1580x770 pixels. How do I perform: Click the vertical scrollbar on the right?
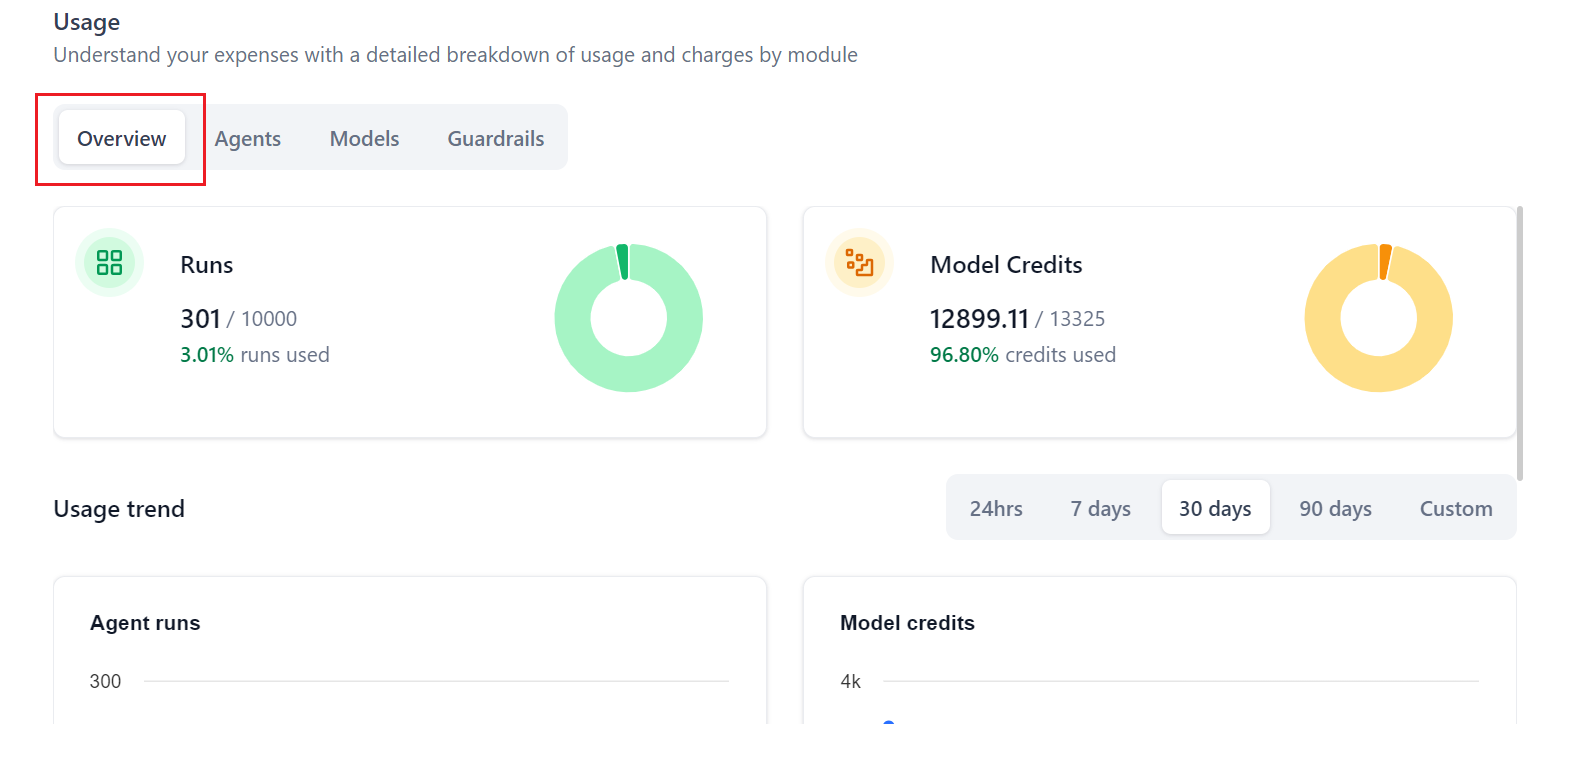(x=1520, y=343)
